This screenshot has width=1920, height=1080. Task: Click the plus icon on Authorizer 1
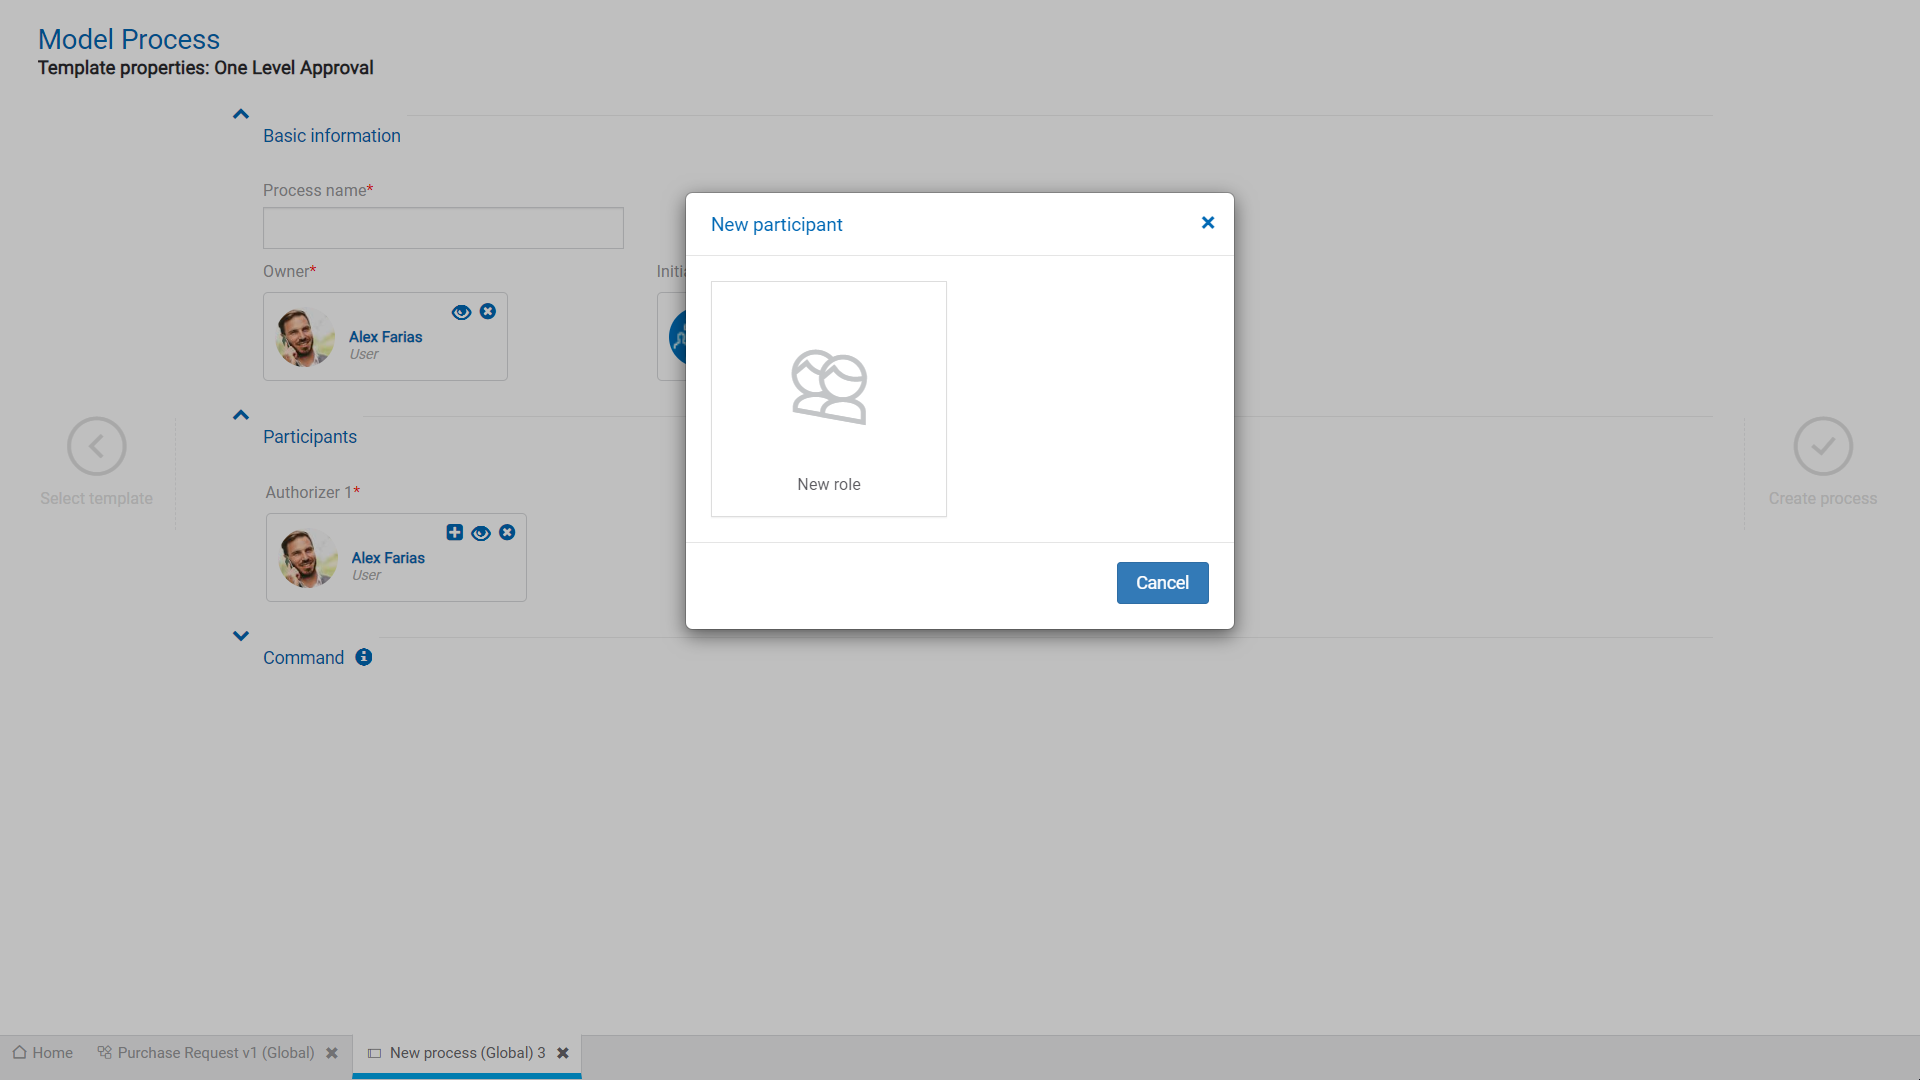[x=455, y=532]
